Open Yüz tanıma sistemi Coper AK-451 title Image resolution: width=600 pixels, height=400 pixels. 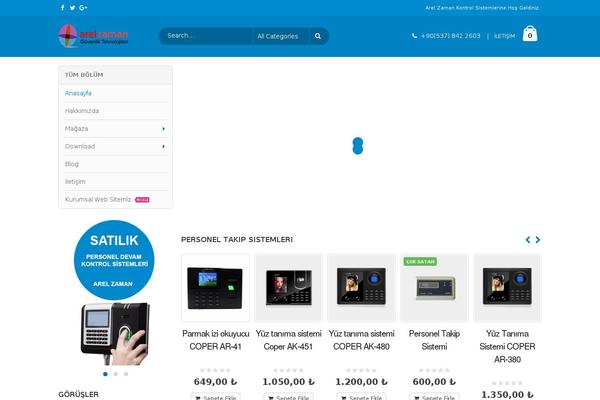coord(288,340)
